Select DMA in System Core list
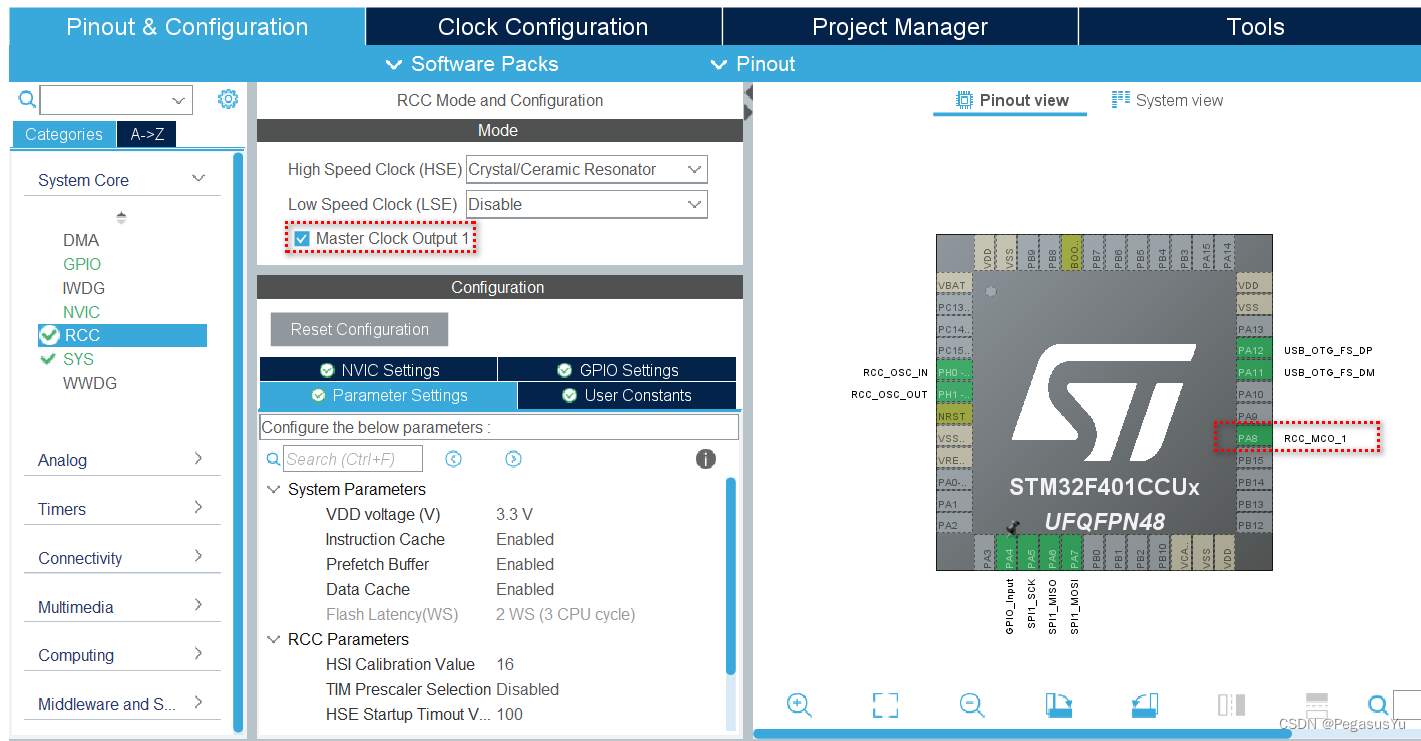 [x=81, y=240]
